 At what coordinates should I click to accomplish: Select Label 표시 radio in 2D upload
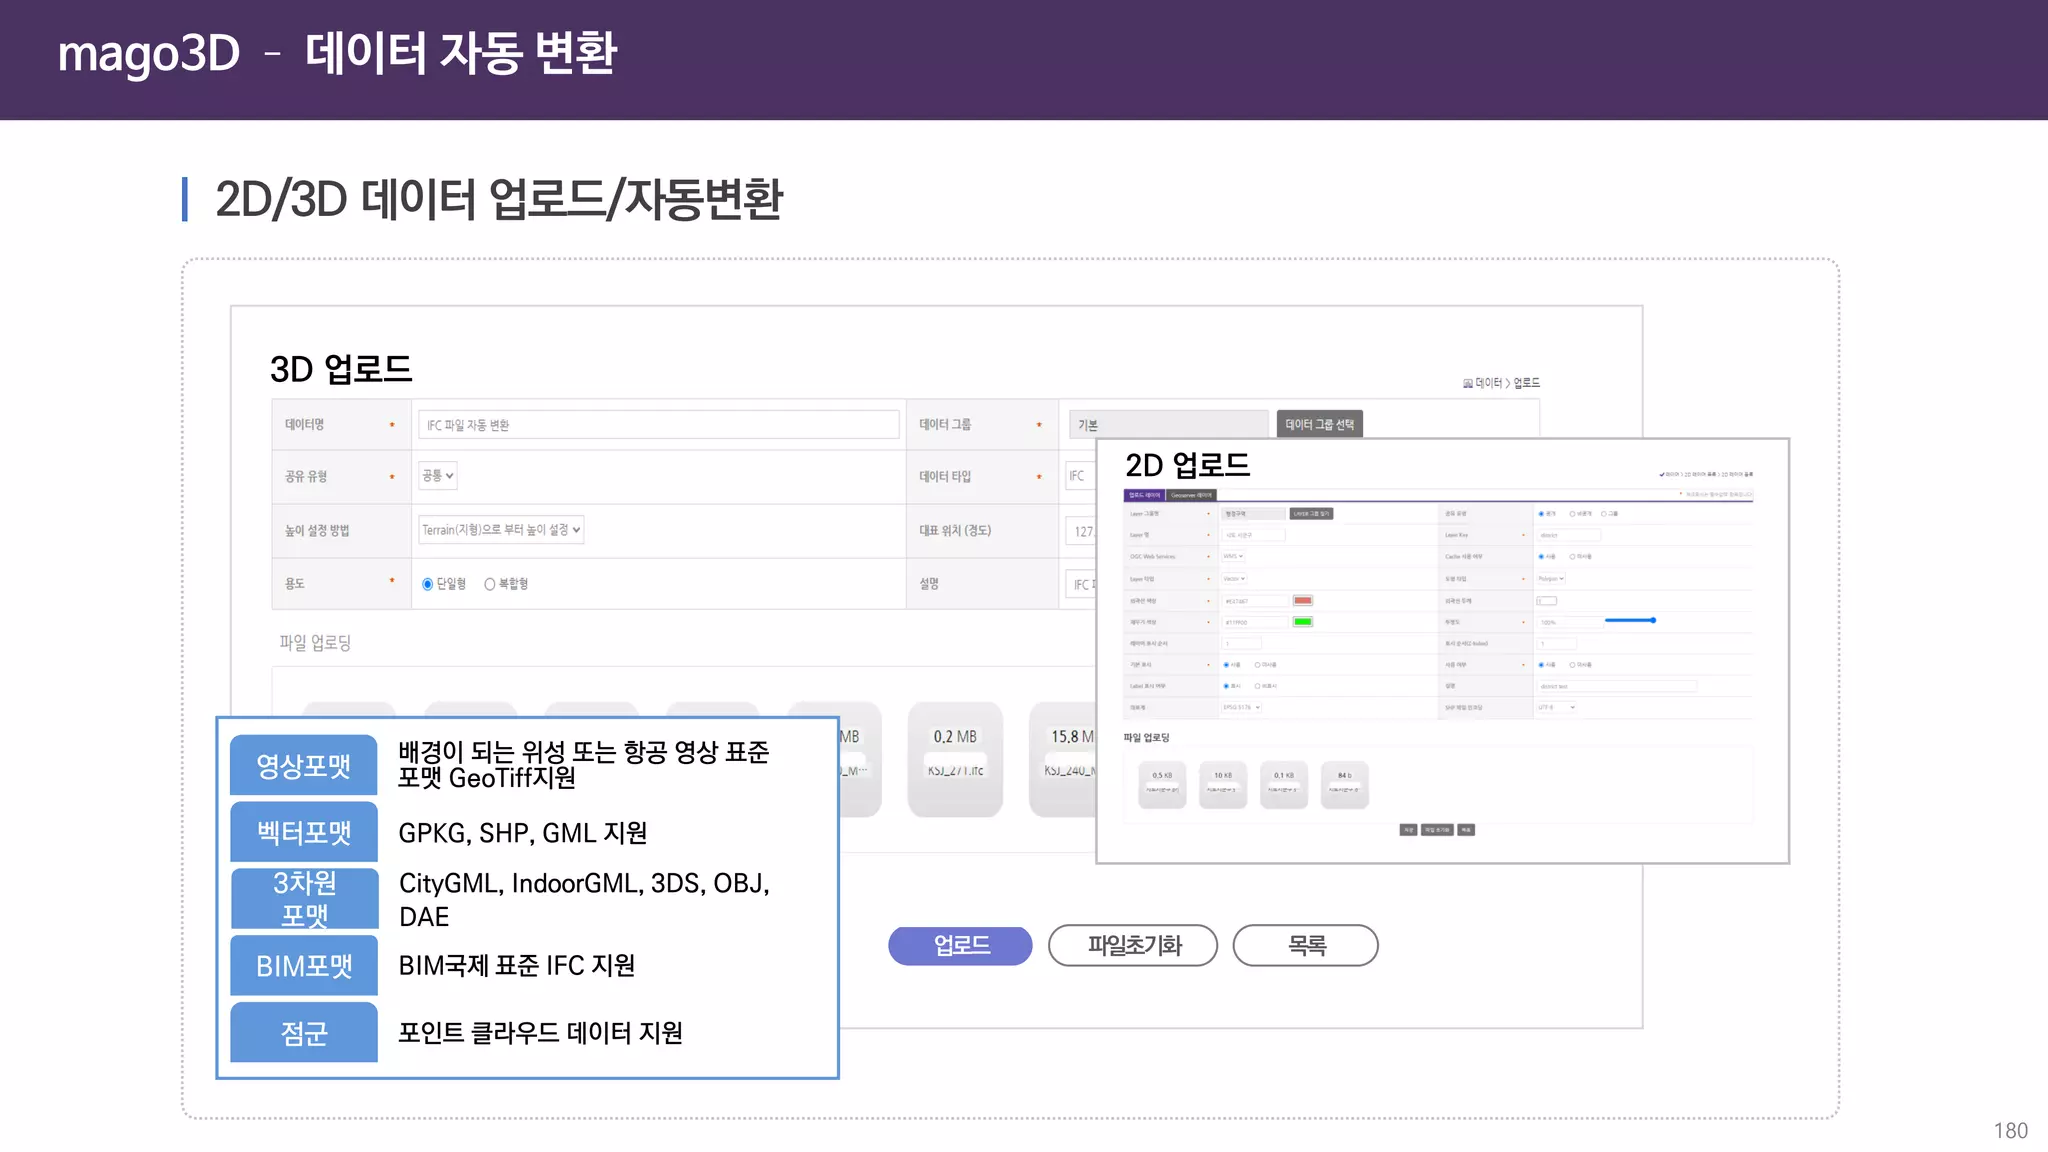(x=1226, y=686)
